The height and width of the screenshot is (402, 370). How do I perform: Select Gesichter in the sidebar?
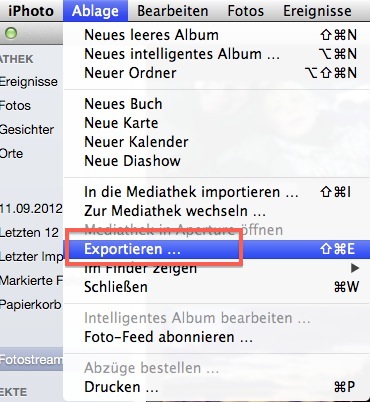[x=27, y=129]
